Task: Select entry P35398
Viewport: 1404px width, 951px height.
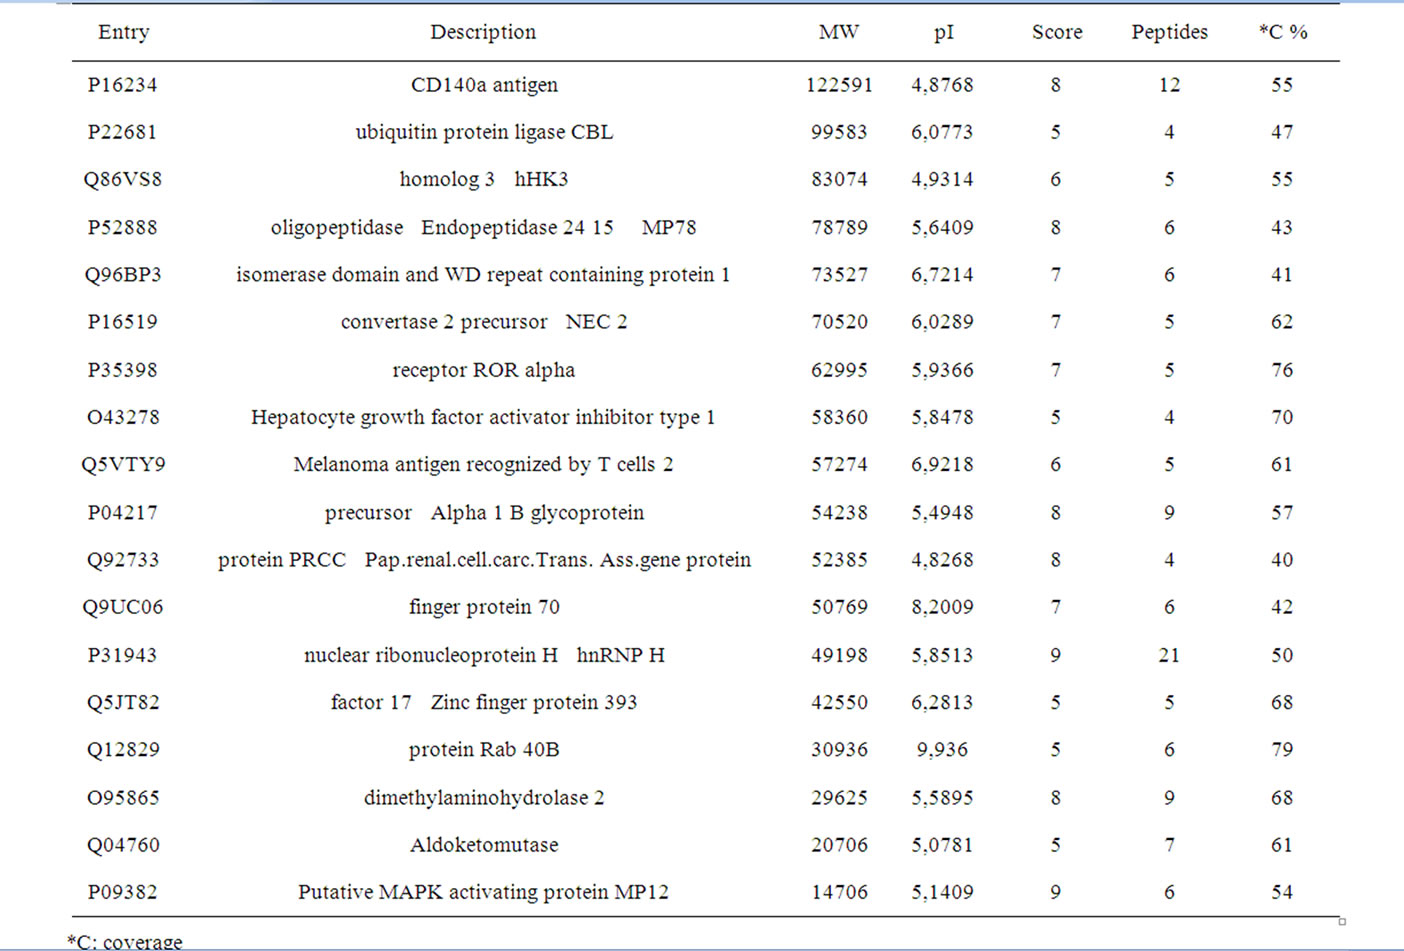Action: pos(122,370)
